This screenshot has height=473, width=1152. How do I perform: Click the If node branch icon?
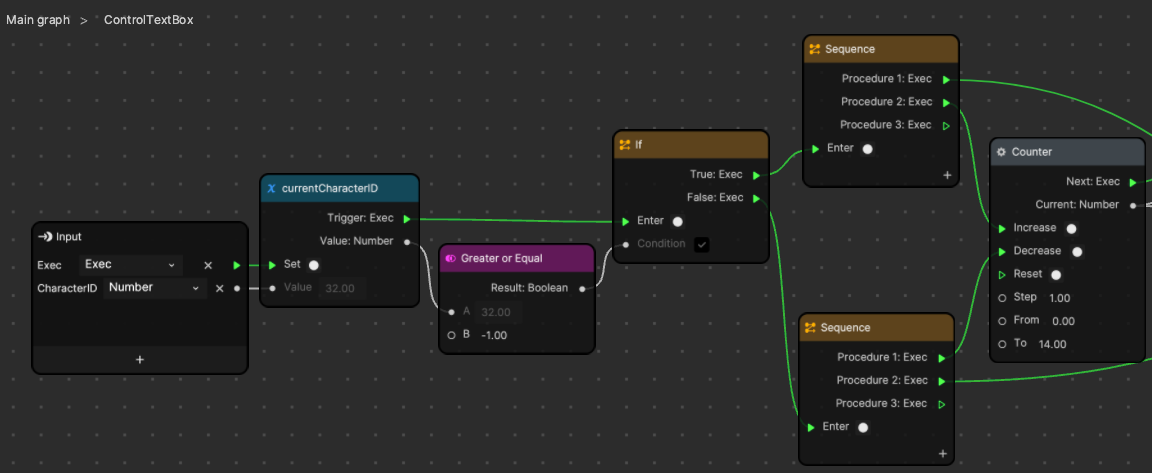(624, 145)
